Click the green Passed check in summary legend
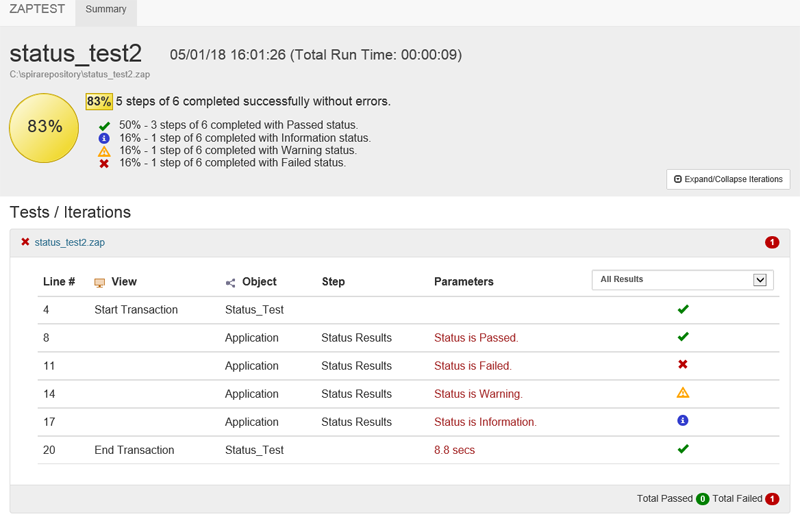This screenshot has width=800, height=523. pyautogui.click(x=104, y=125)
